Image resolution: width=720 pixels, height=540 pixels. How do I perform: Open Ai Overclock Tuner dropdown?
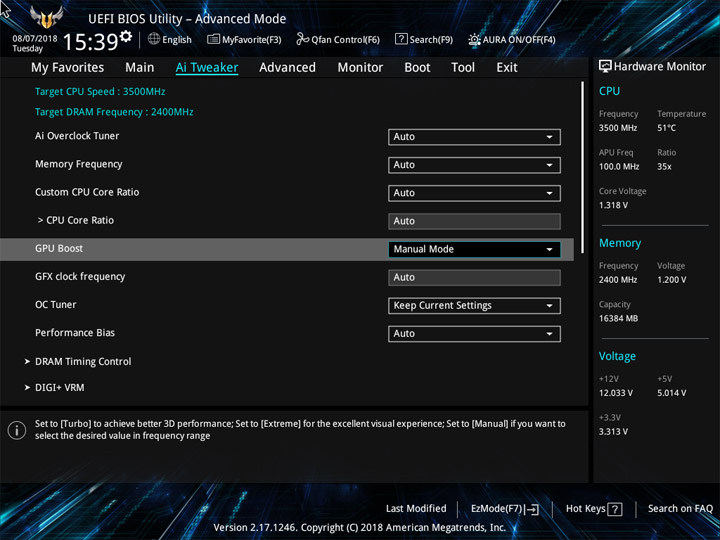474,137
